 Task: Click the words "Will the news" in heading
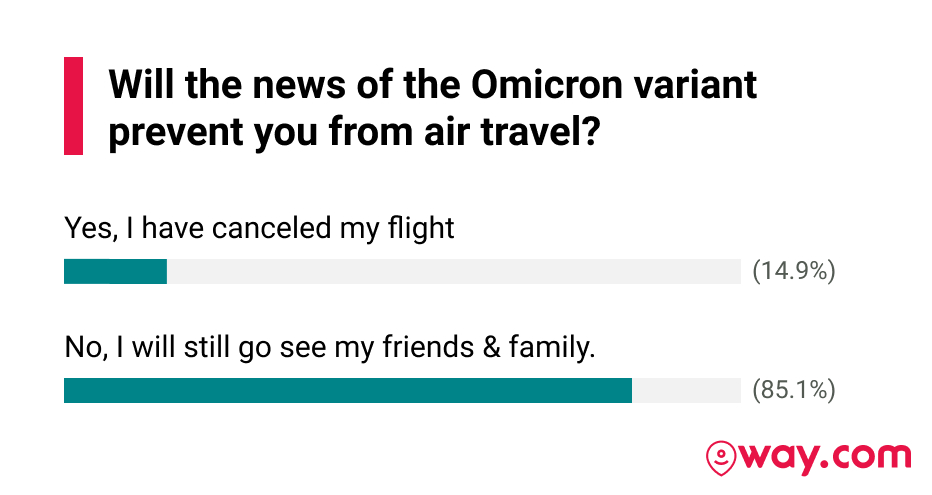[217, 85]
